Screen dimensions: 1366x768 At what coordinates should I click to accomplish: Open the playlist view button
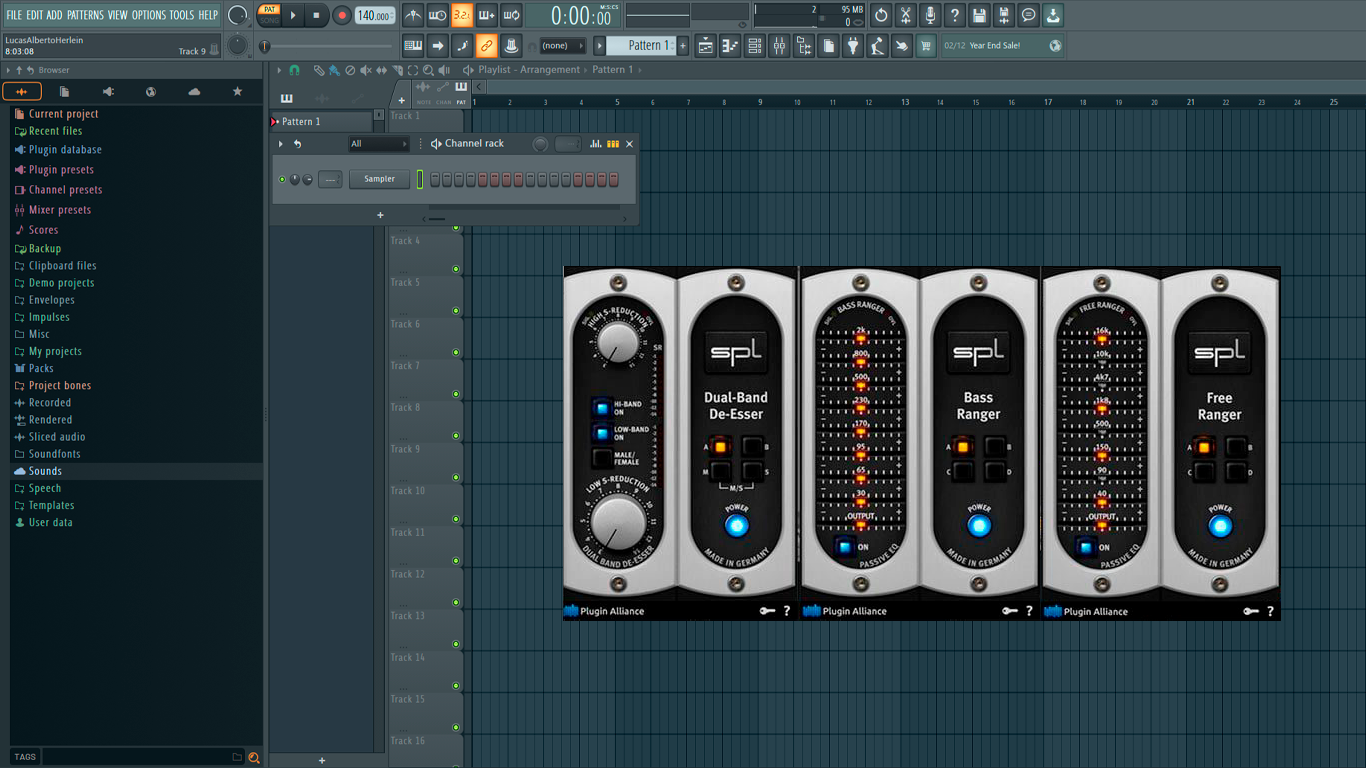[x=706, y=46]
